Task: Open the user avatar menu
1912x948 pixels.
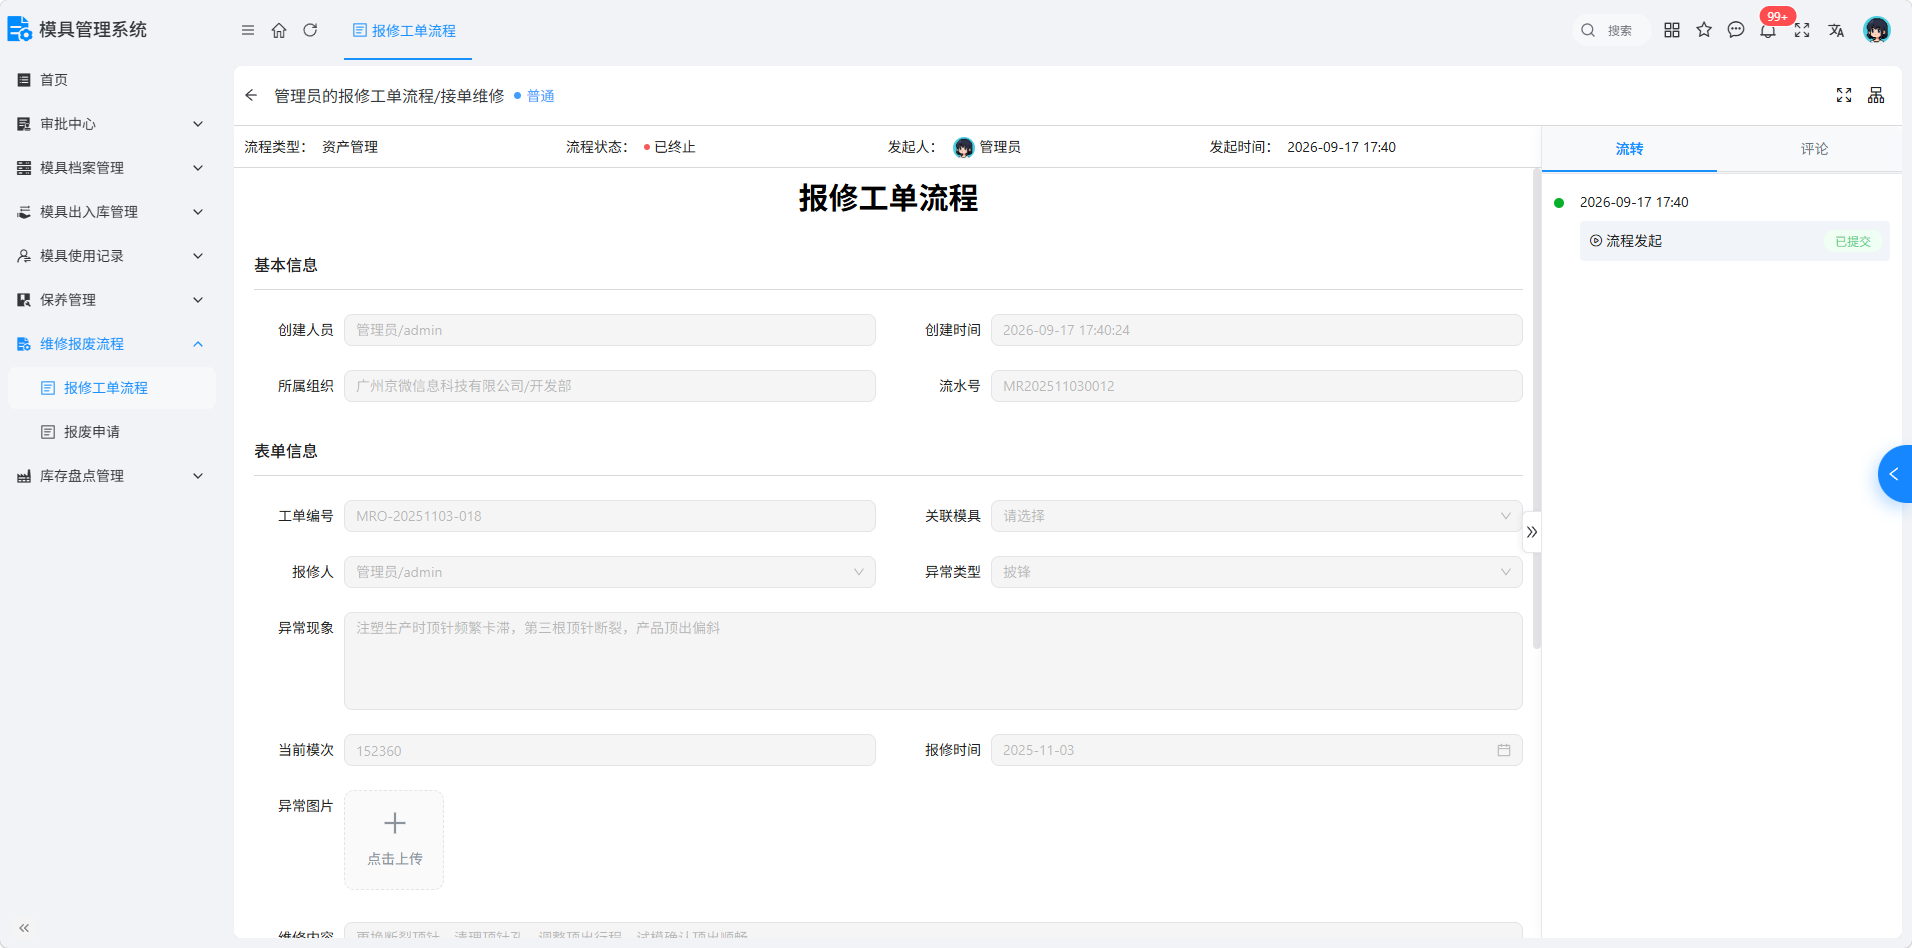Action: coord(1877,30)
